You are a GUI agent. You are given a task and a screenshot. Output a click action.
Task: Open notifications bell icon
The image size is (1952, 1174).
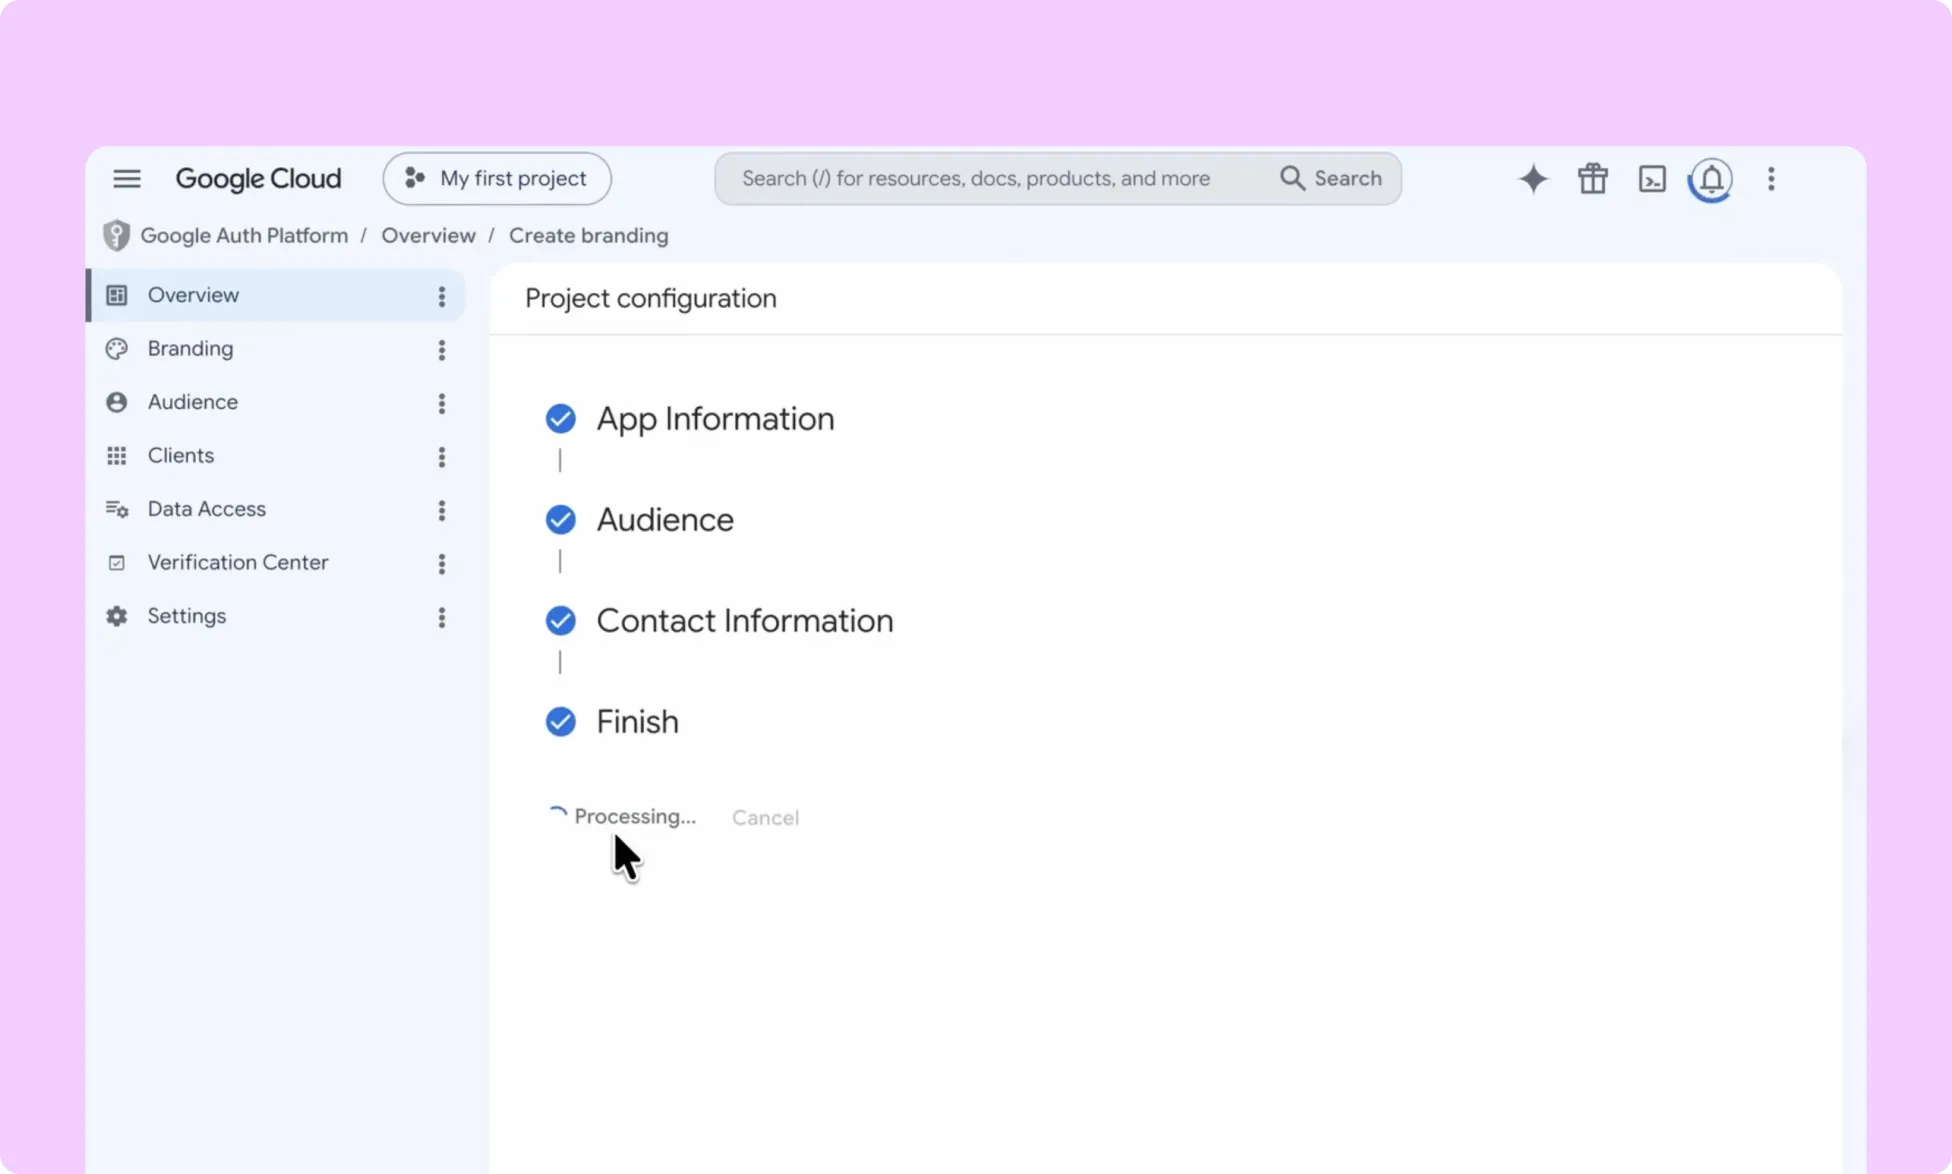pyautogui.click(x=1711, y=179)
